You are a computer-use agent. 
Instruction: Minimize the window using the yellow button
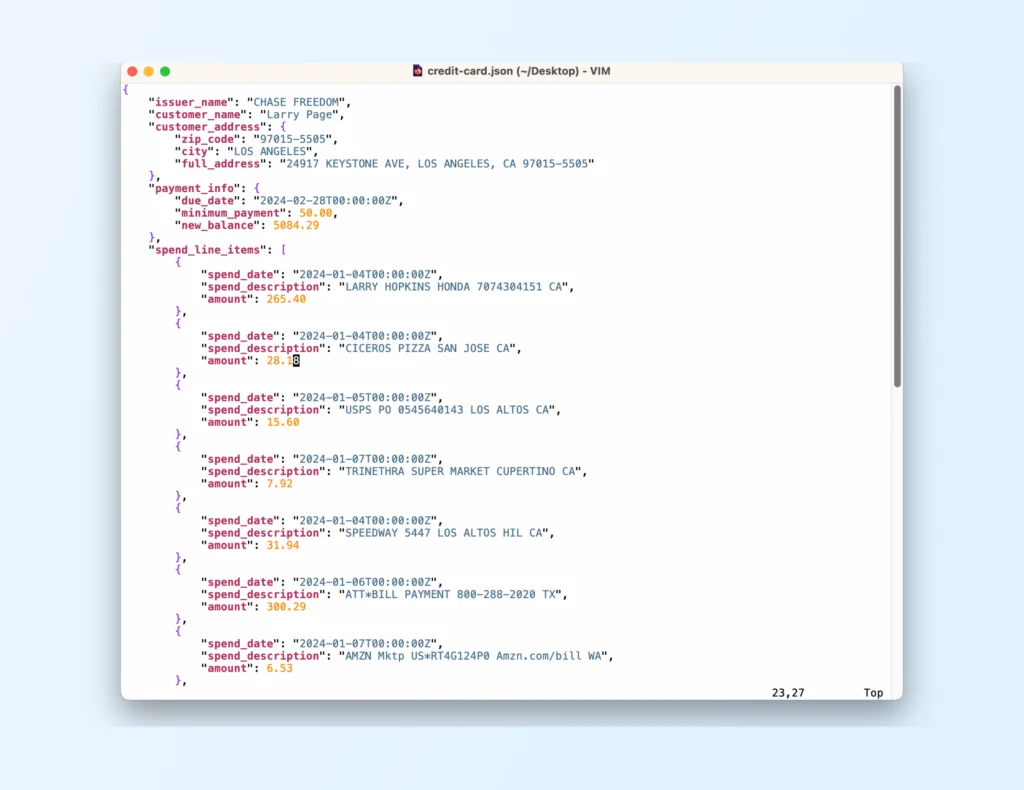[148, 71]
